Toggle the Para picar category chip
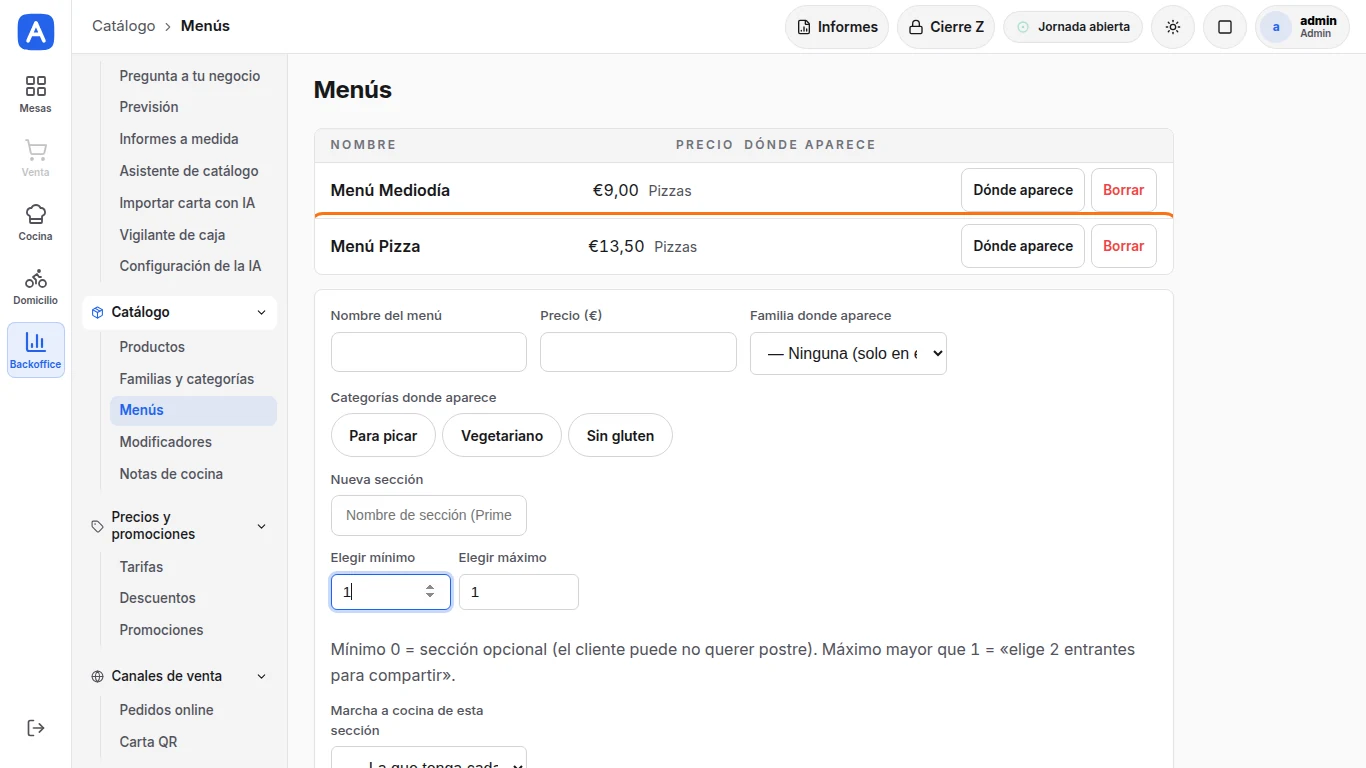 (x=383, y=436)
